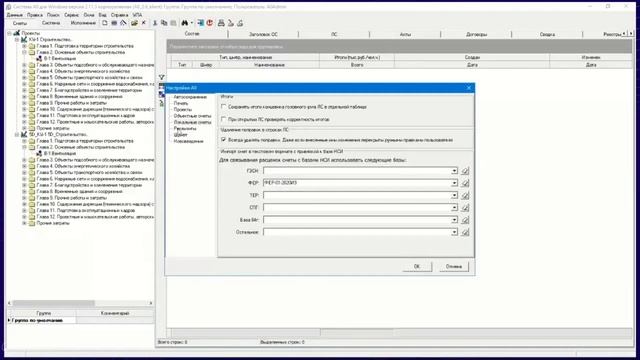Select Нововведения in settings category list
The width and height of the screenshot is (640, 360).
pyautogui.click(x=189, y=141)
